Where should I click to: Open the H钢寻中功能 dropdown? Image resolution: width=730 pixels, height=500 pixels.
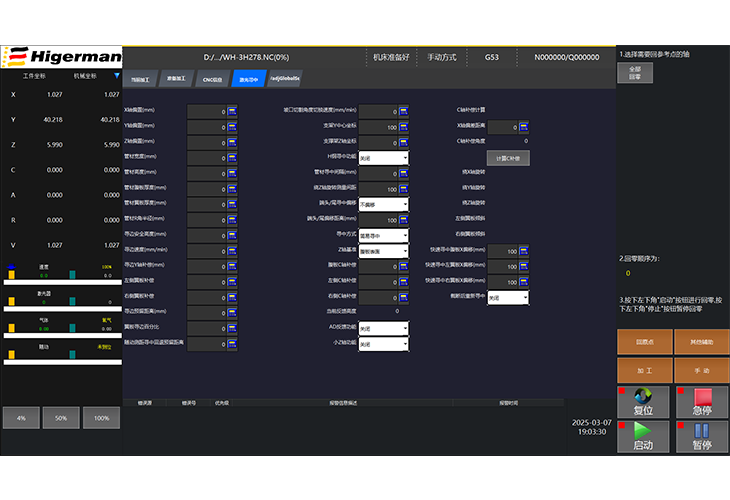[x=383, y=158]
